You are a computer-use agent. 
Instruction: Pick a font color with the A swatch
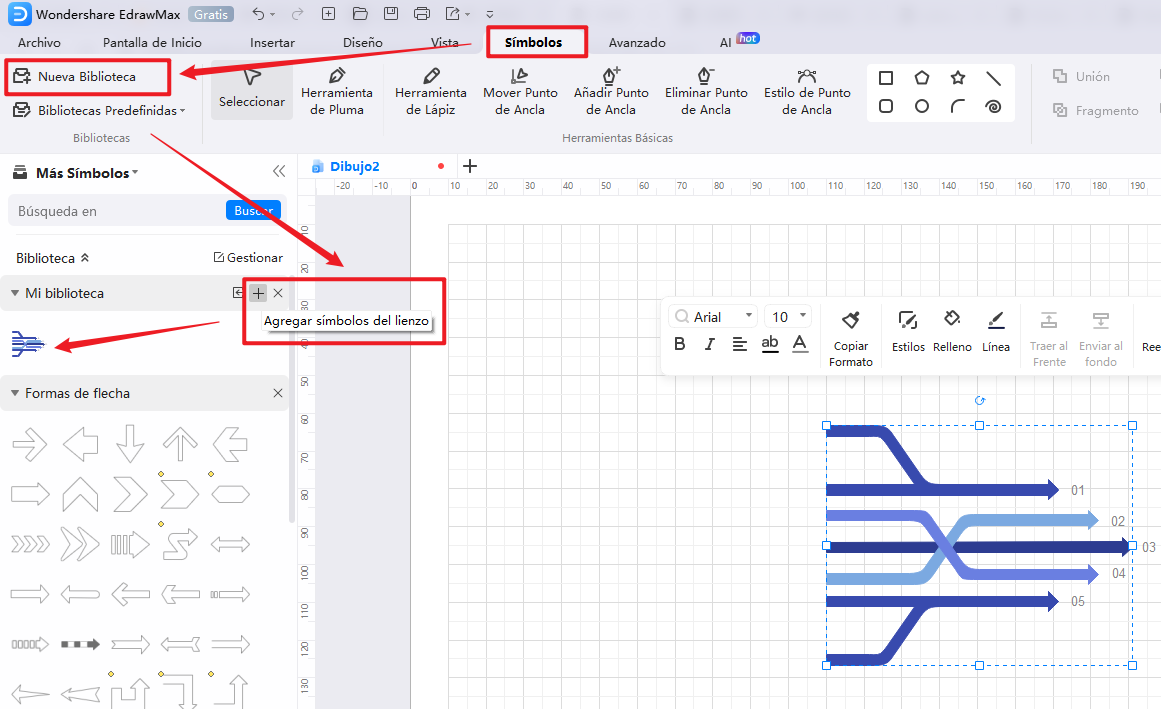[800, 344]
